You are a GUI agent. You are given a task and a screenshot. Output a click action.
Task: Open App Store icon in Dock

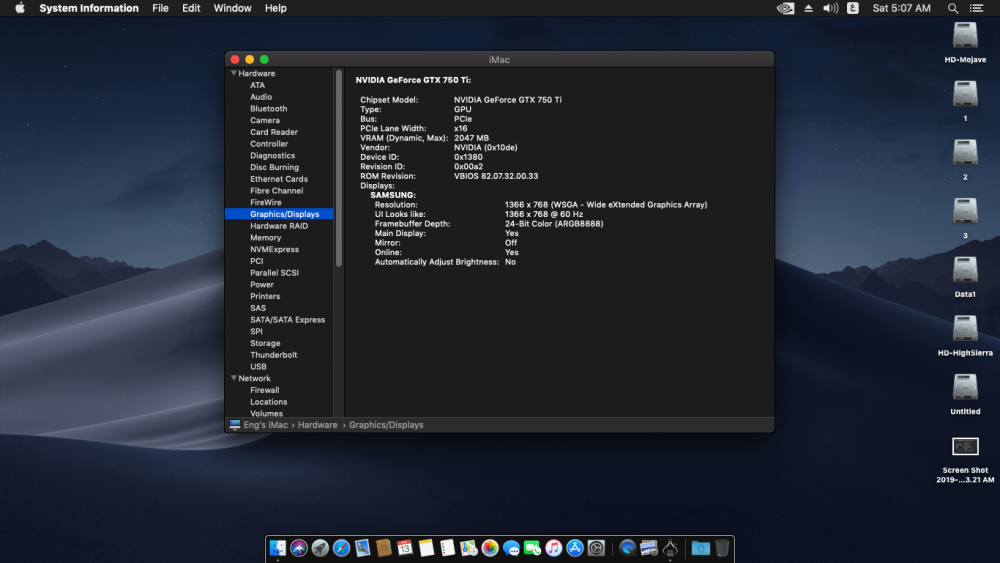click(x=575, y=548)
